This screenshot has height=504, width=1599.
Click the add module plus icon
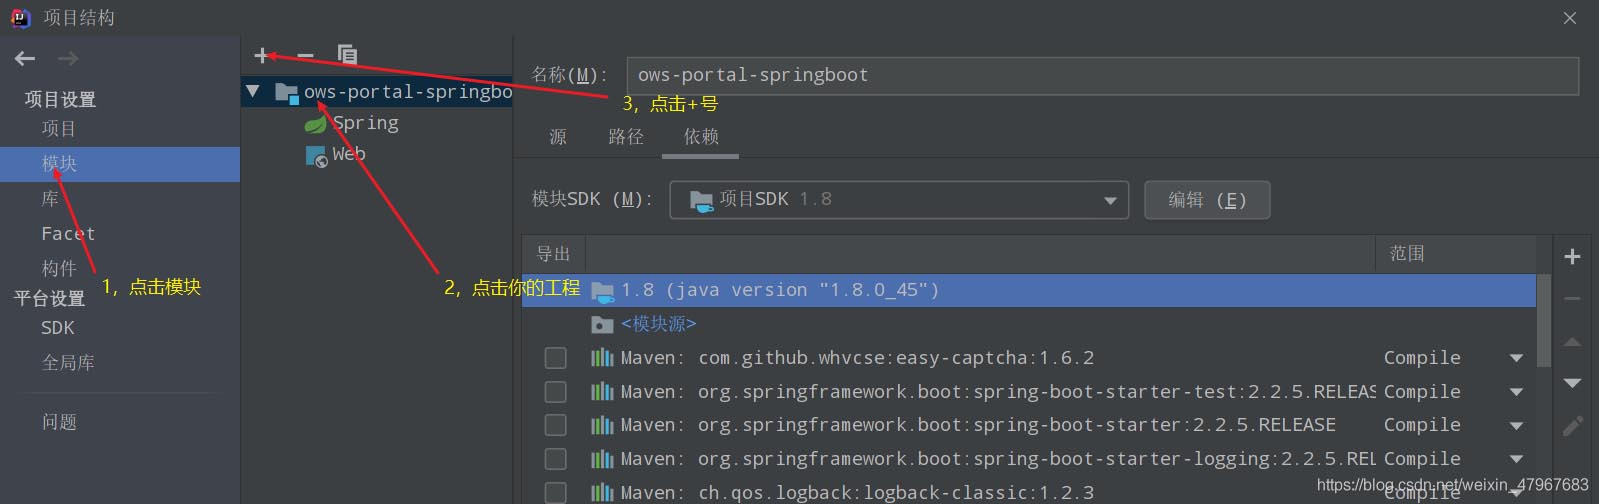pyautogui.click(x=262, y=56)
